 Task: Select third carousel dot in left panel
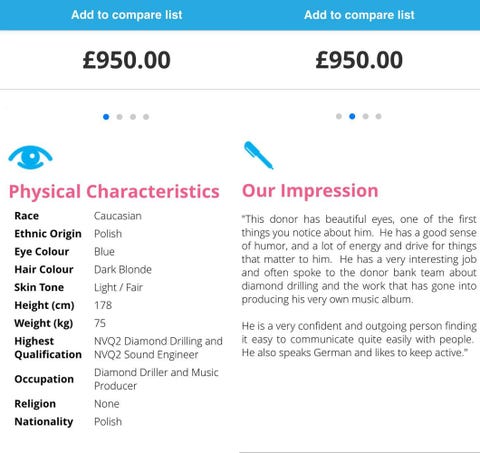tap(133, 117)
